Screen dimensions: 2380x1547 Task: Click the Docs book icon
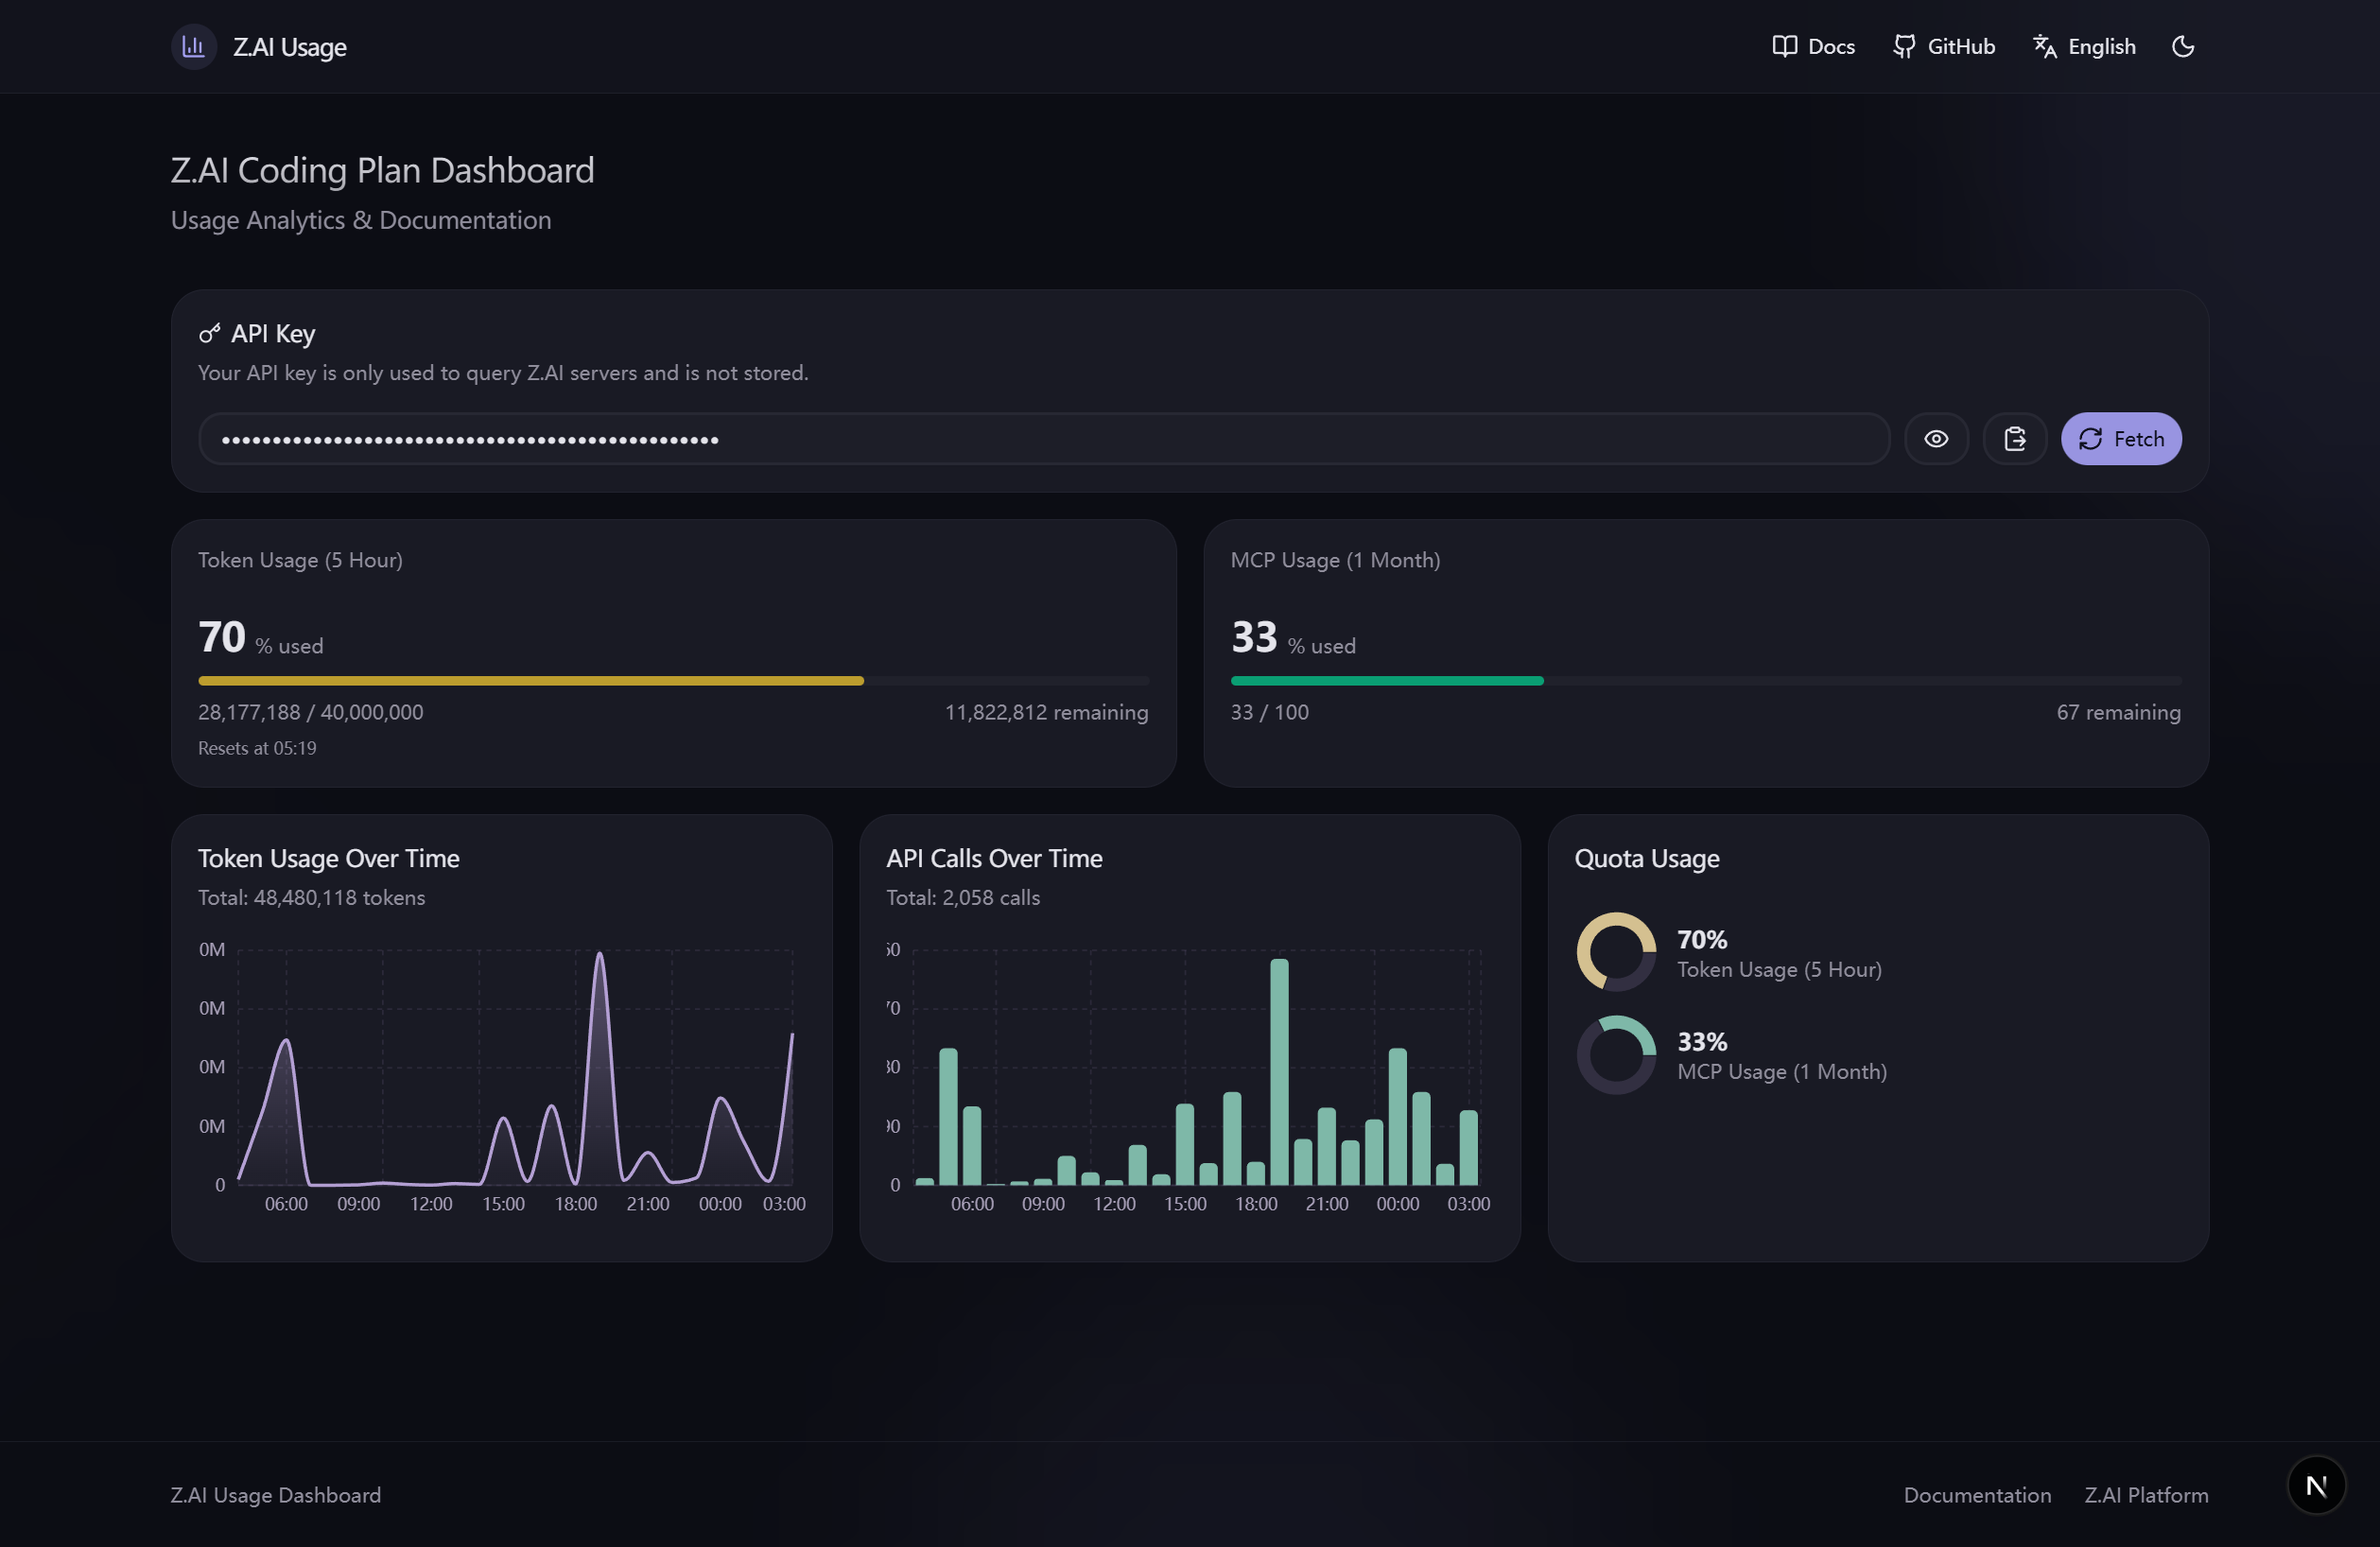coord(1784,46)
